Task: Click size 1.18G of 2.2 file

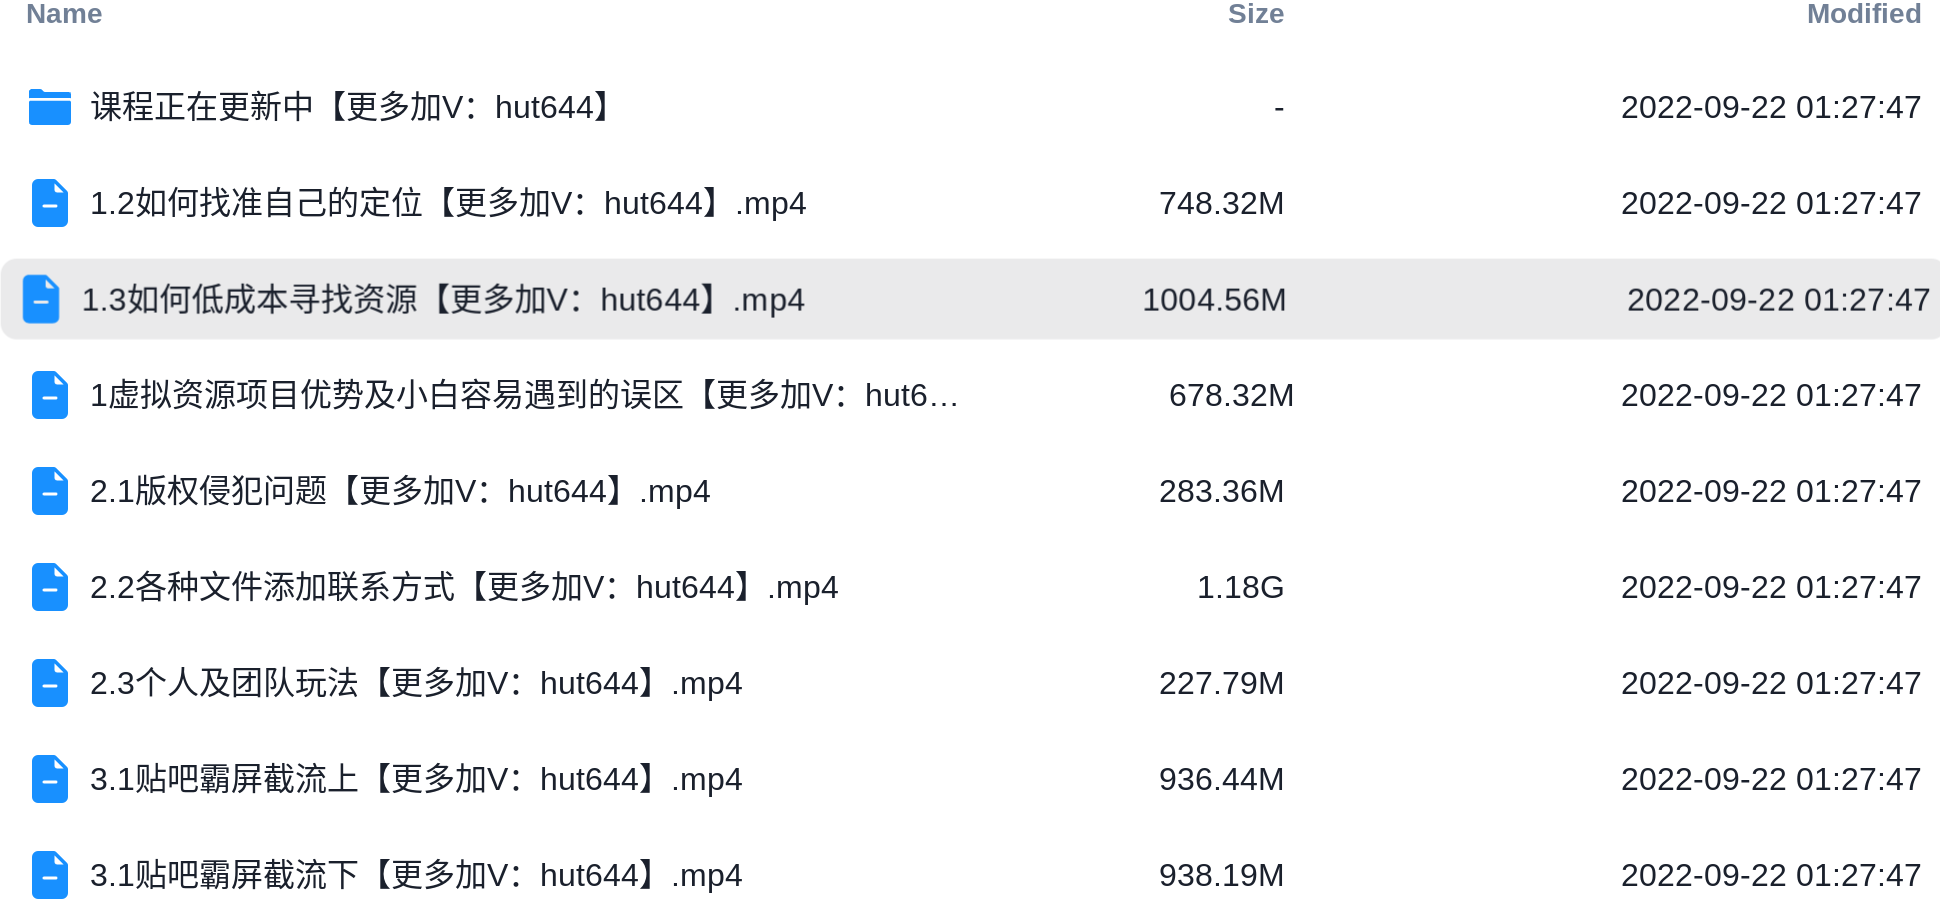Action: click(1240, 587)
